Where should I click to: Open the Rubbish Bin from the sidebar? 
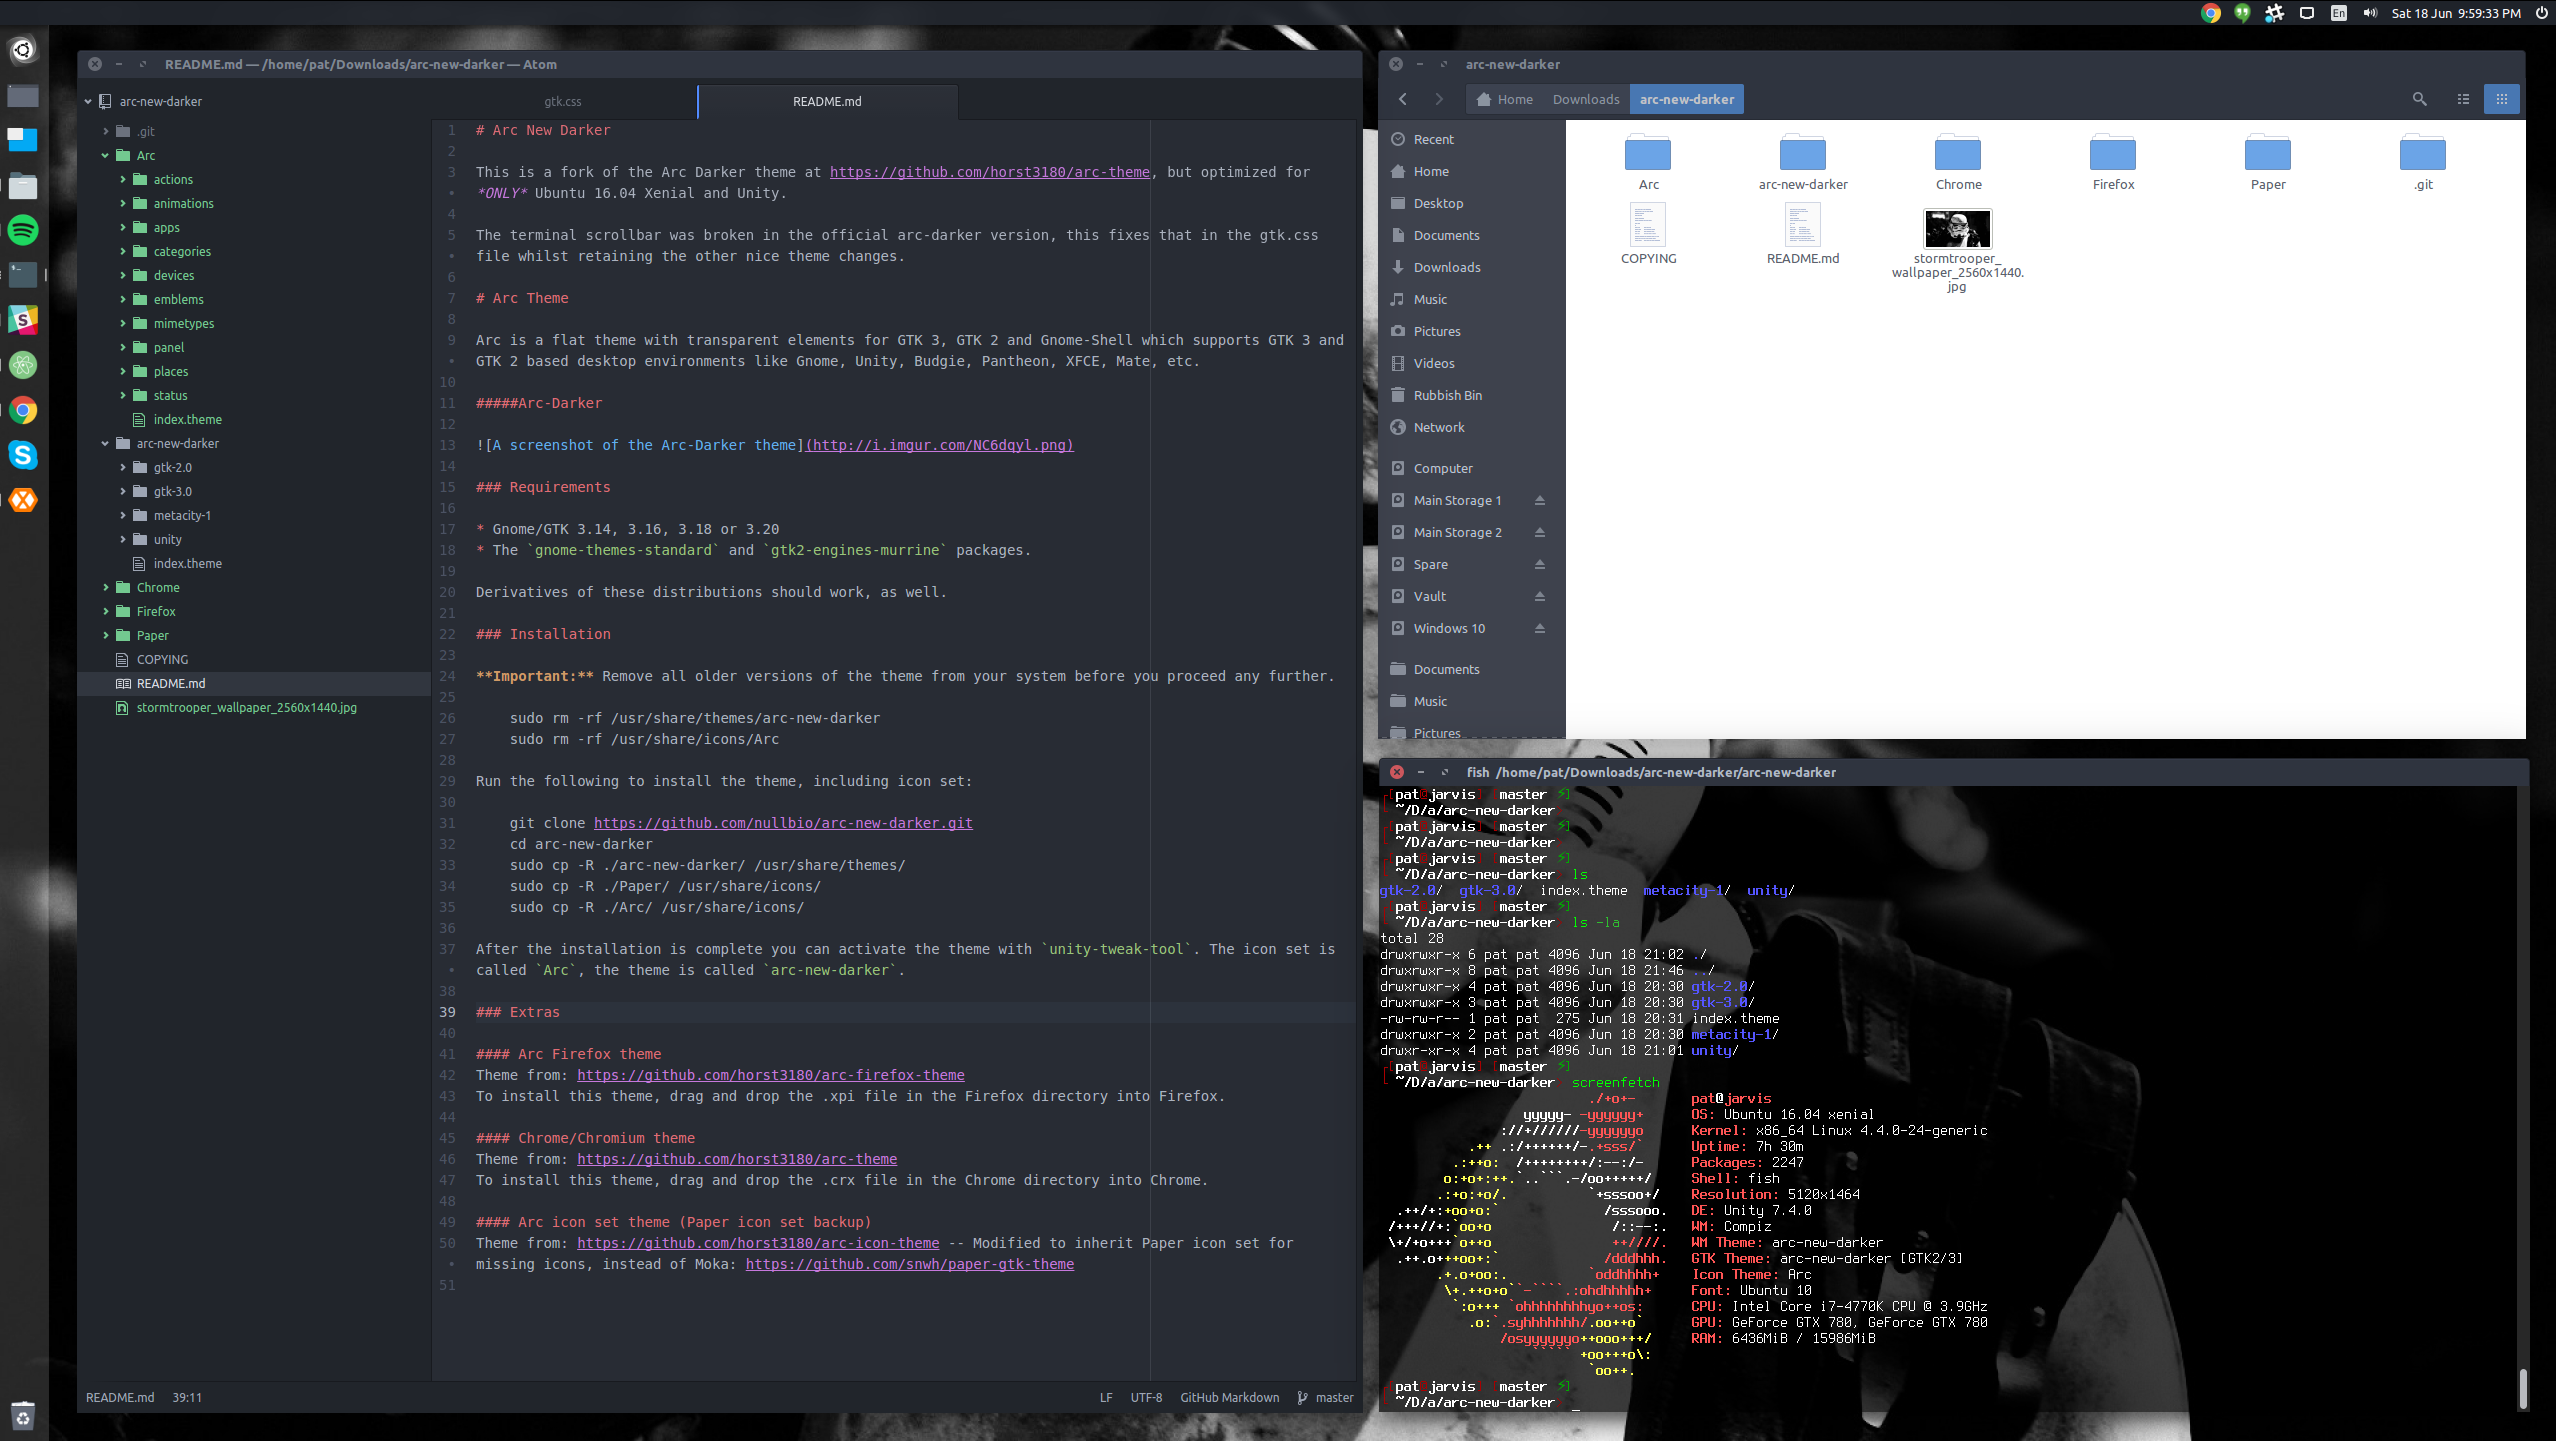pos(1448,395)
